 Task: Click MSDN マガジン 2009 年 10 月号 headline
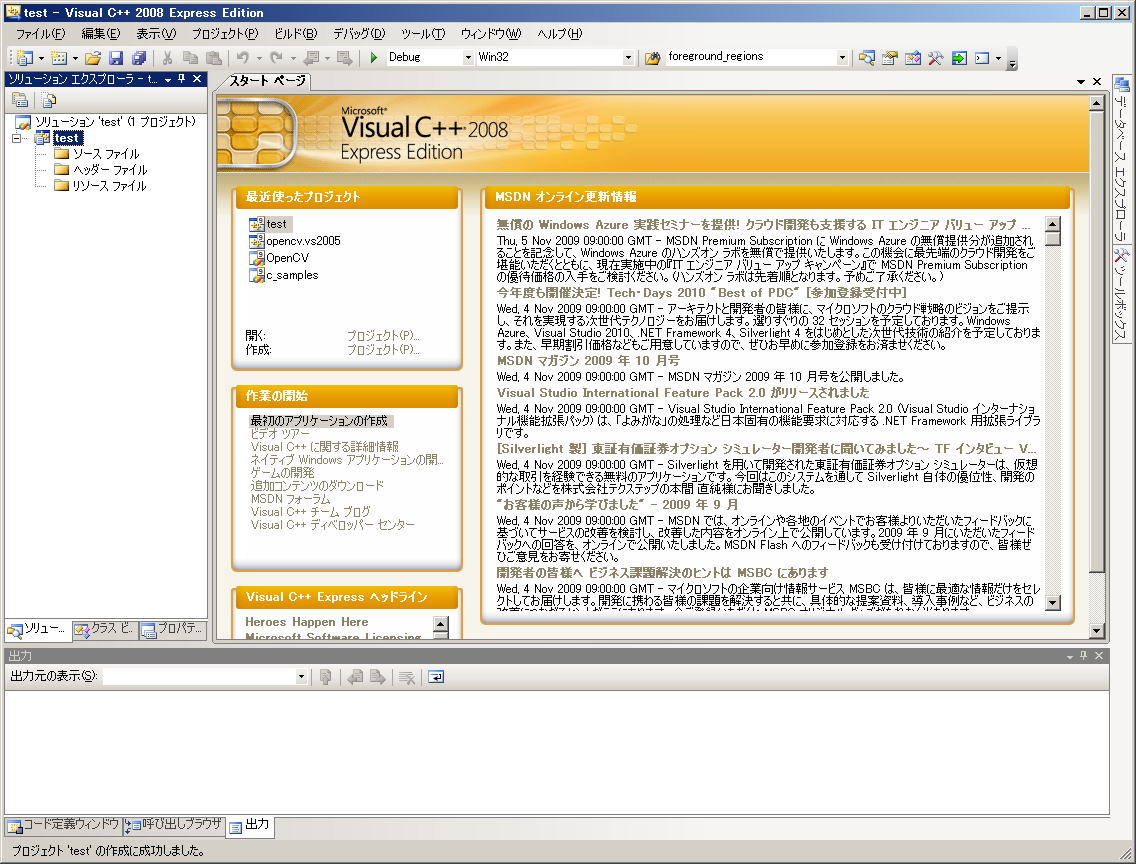[x=588, y=361]
